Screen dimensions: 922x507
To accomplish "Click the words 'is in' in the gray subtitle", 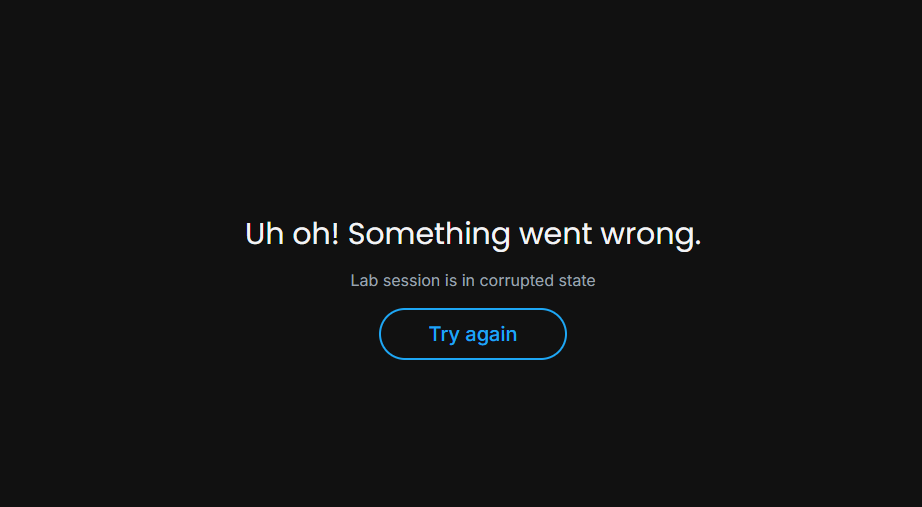I will click(460, 281).
